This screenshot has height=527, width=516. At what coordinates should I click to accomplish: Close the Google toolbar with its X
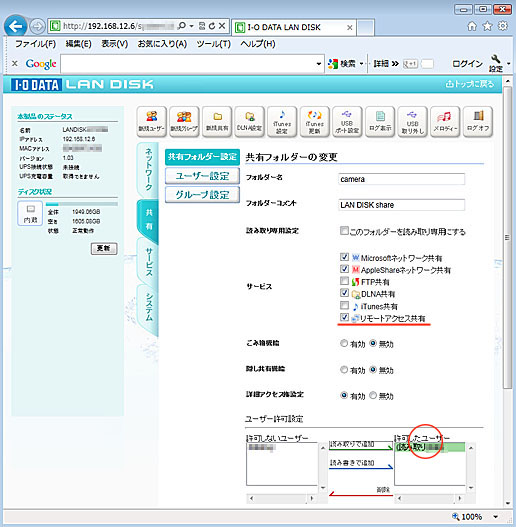[15, 63]
